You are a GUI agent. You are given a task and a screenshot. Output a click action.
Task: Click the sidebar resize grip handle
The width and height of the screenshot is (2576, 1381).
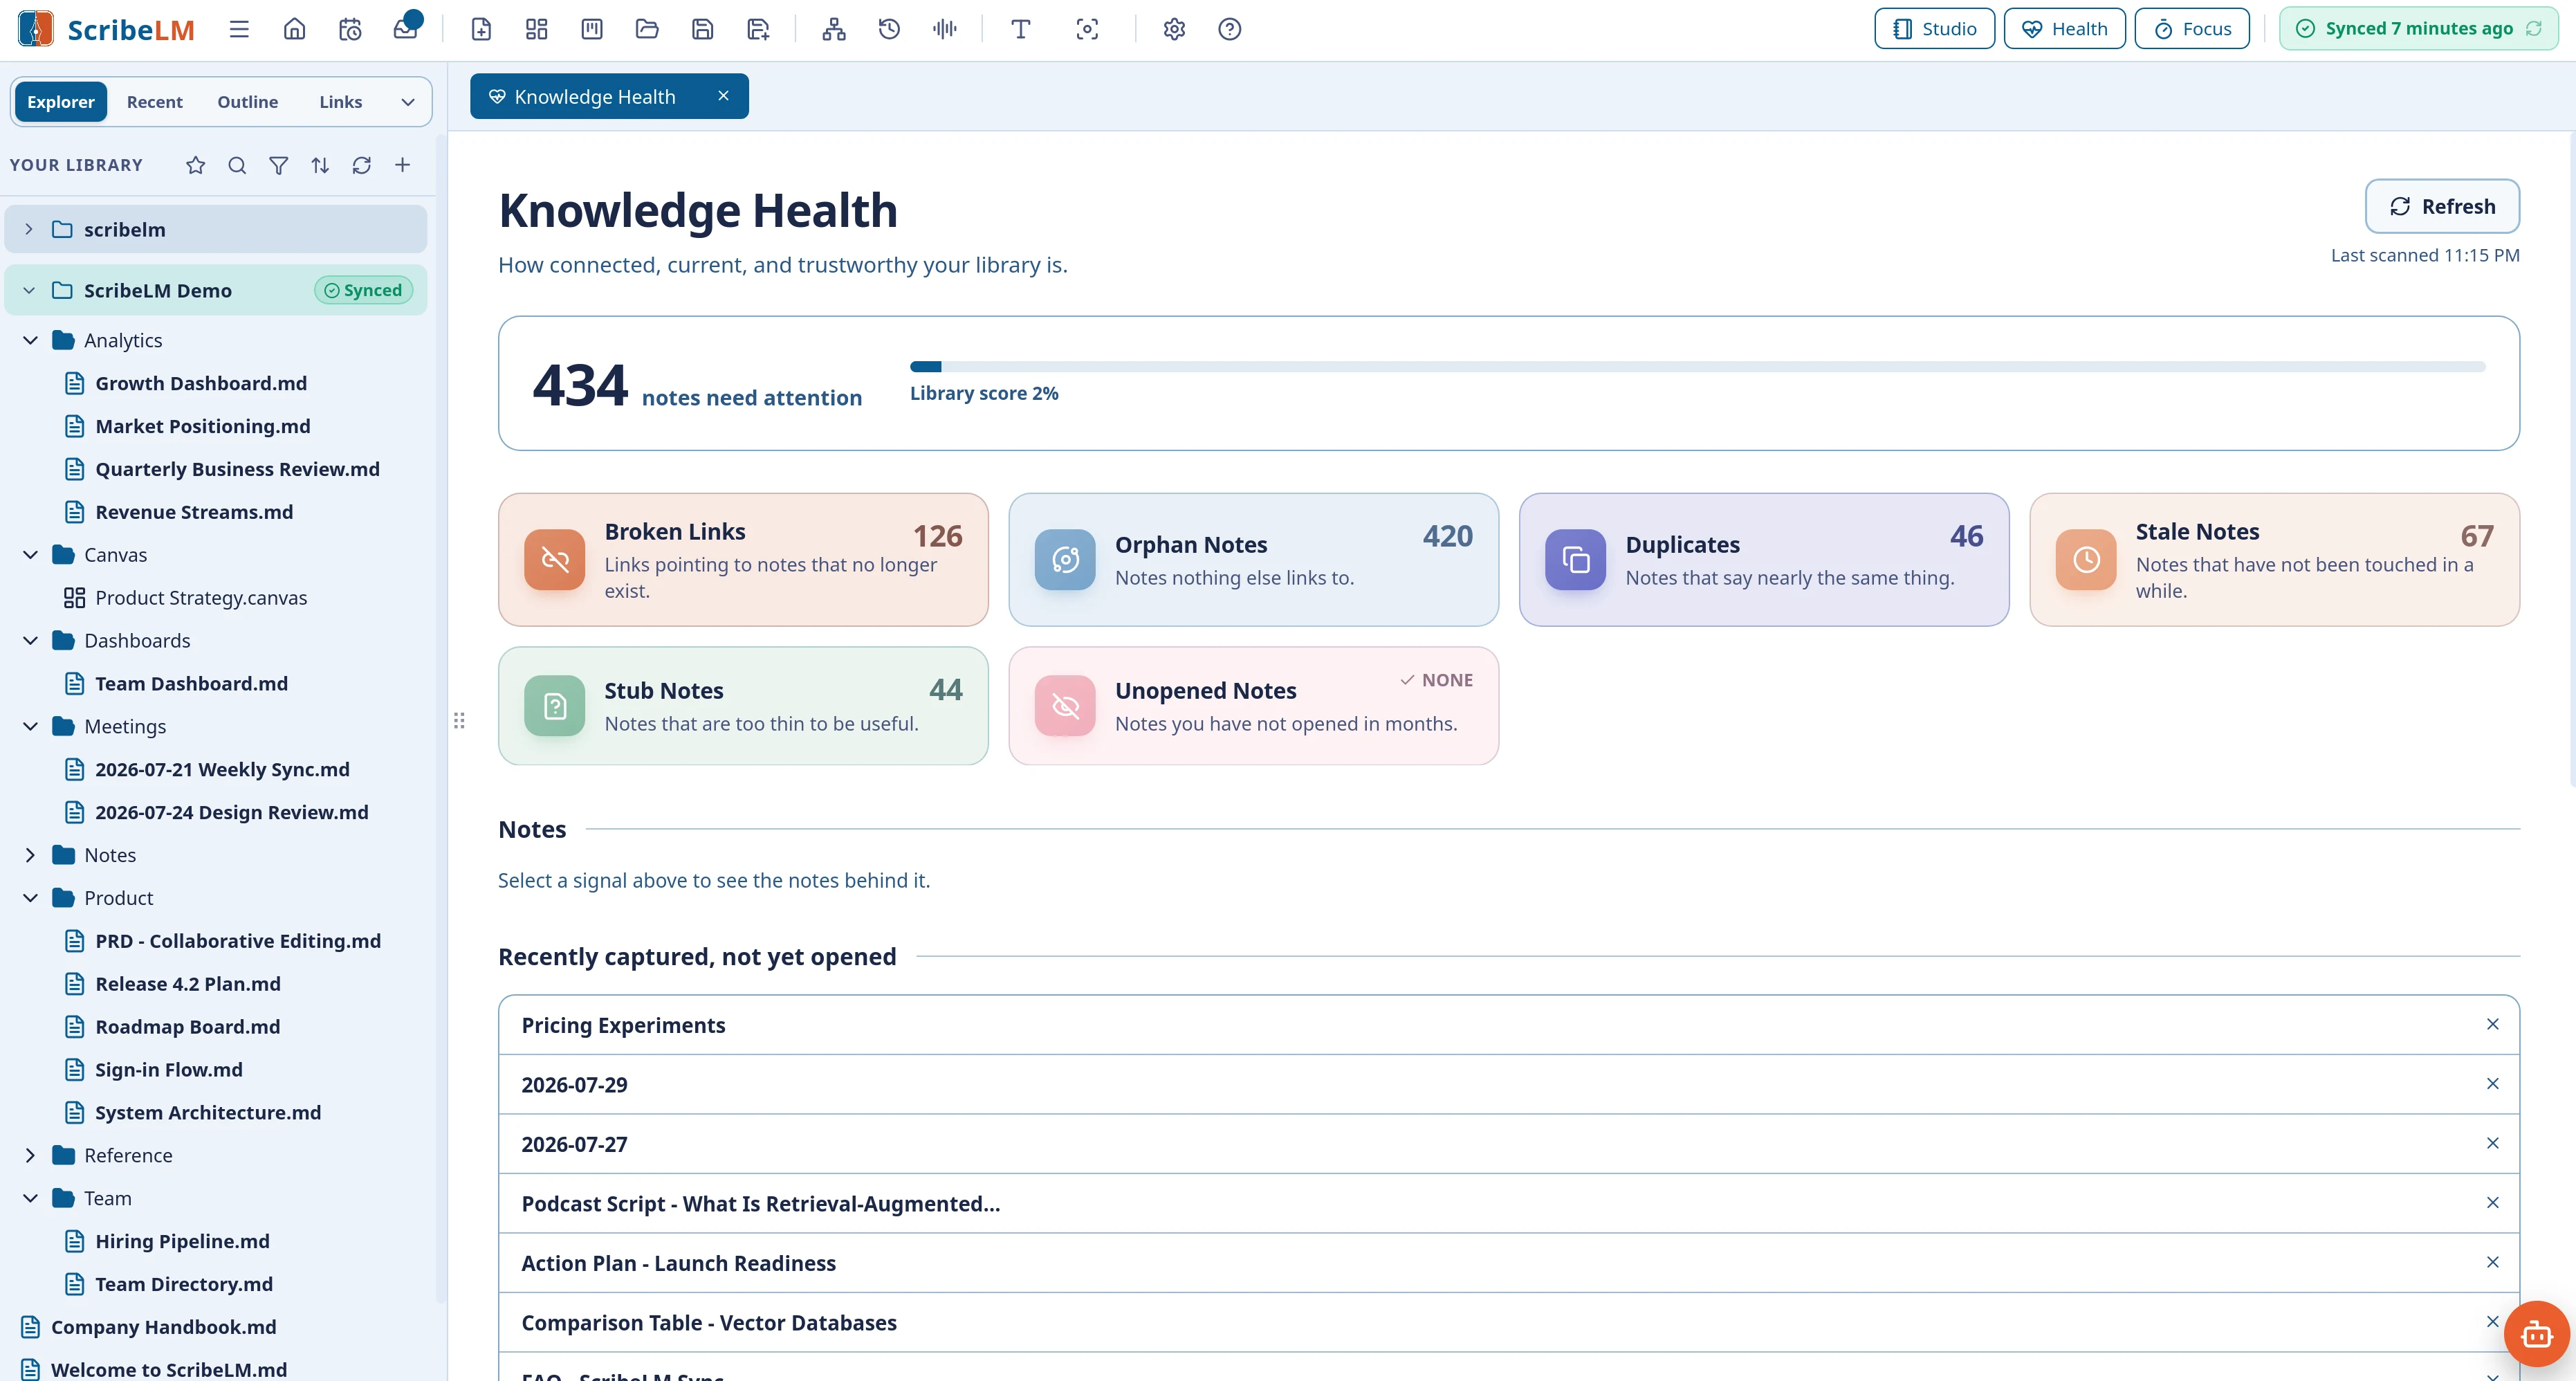click(459, 721)
